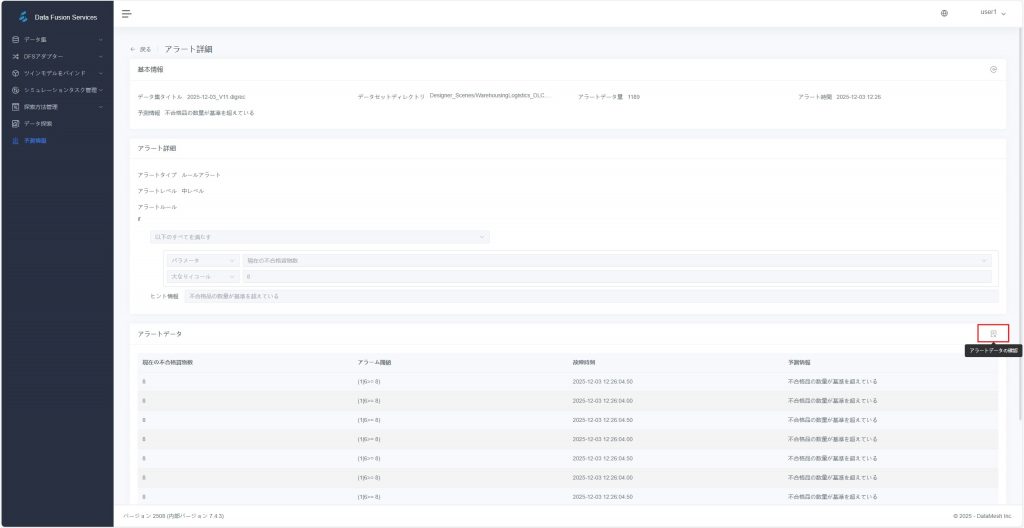Click the データ探索 sidebar icon

click(x=15, y=124)
